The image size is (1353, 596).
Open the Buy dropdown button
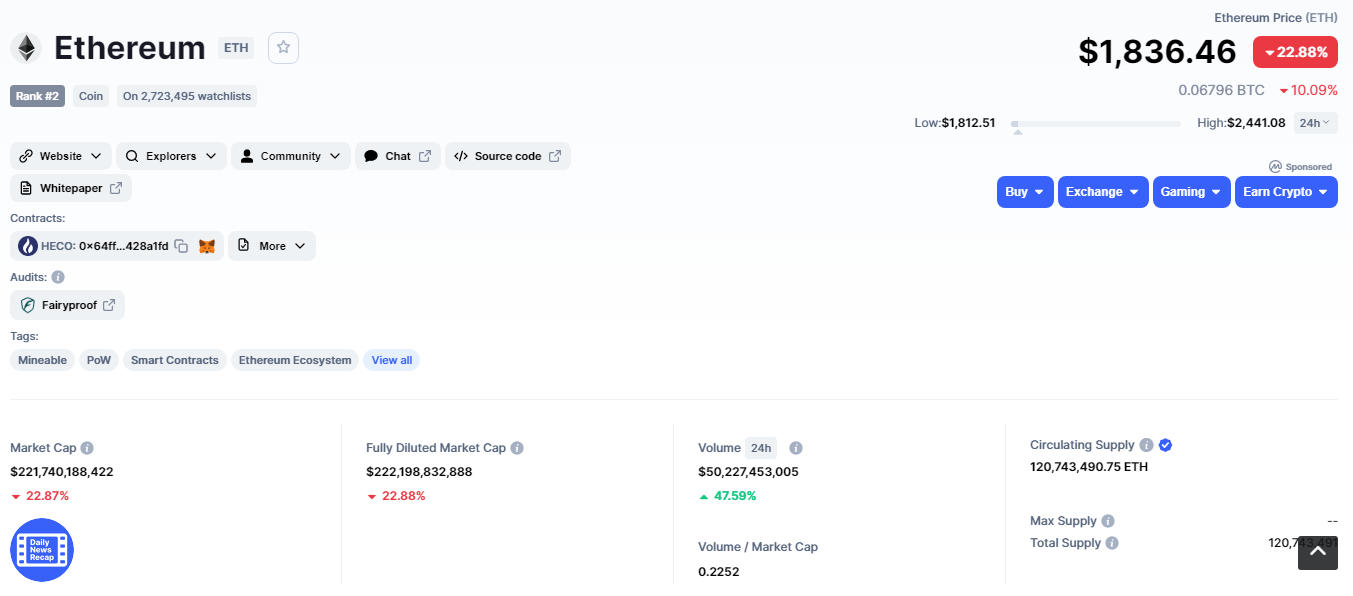(x=1025, y=192)
